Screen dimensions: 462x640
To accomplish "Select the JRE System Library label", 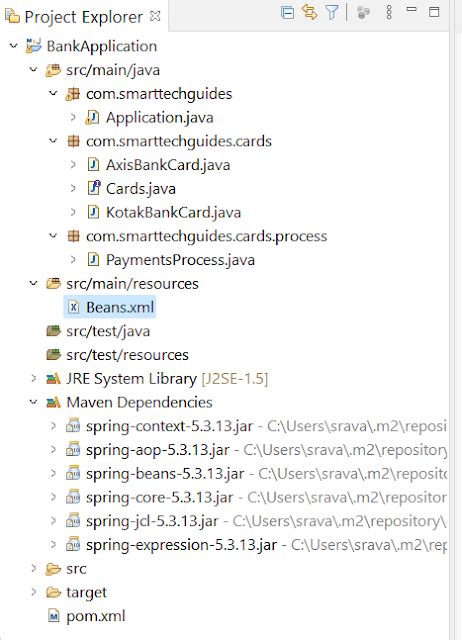I will (131, 379).
